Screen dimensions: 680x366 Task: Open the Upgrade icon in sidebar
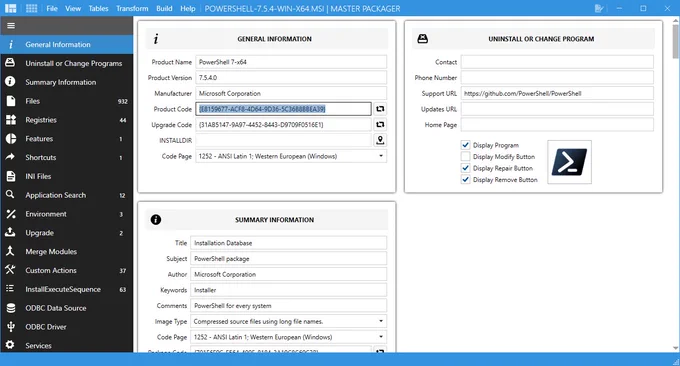[x=10, y=232]
